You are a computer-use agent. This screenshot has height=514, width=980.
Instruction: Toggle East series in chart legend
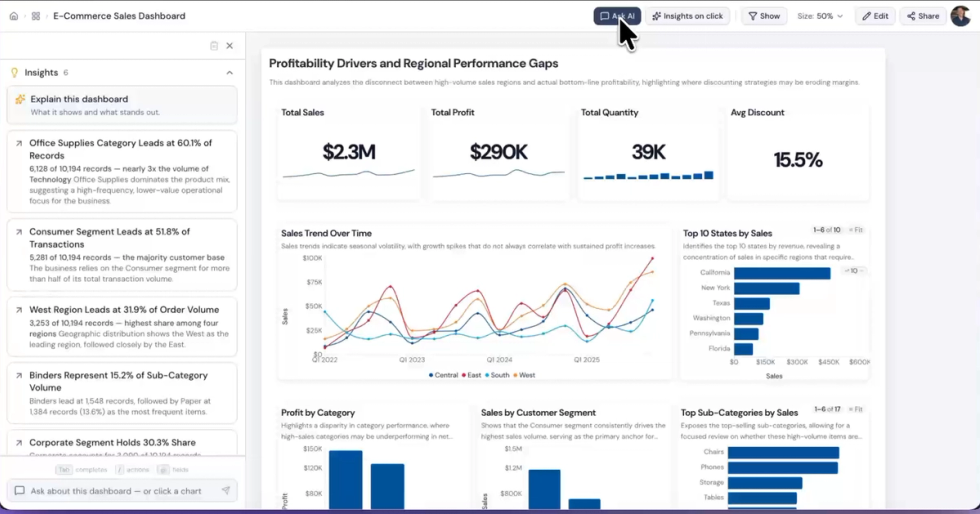(x=471, y=375)
